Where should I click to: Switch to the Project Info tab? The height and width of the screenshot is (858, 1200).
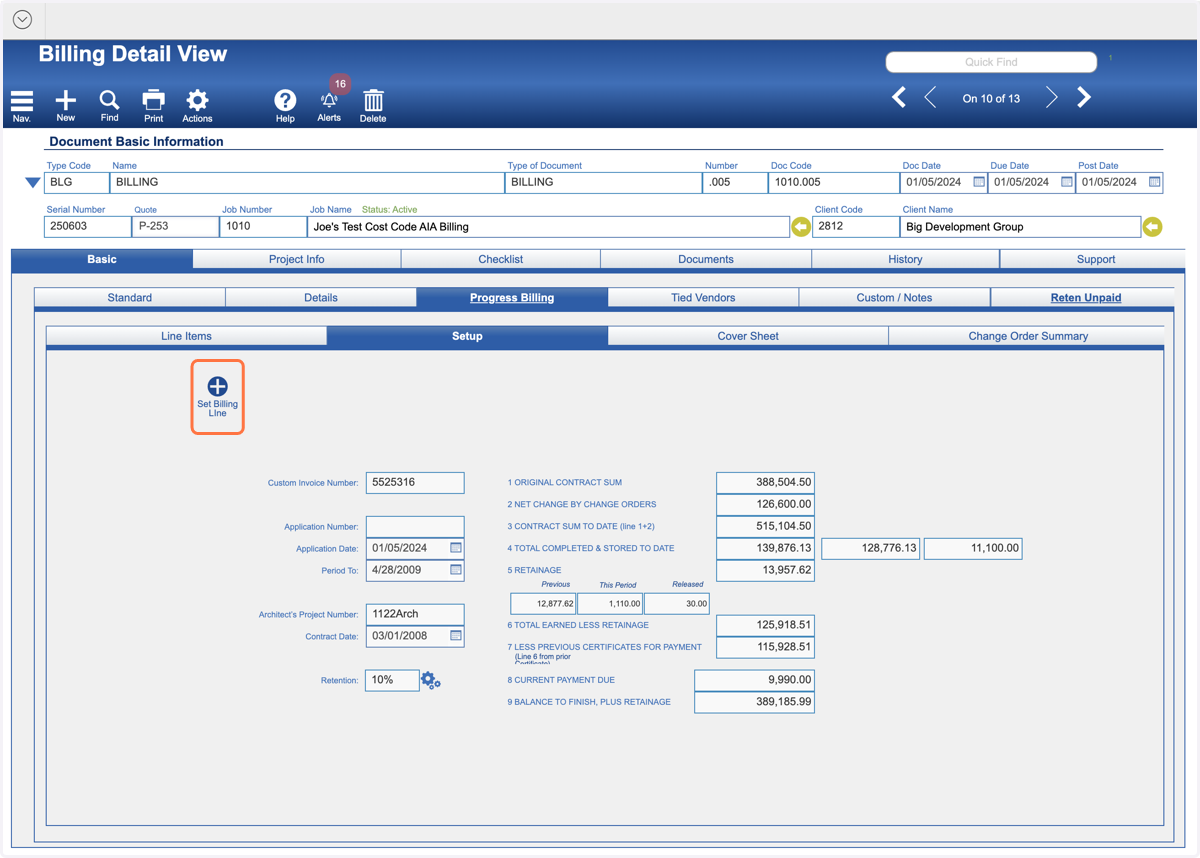click(296, 259)
